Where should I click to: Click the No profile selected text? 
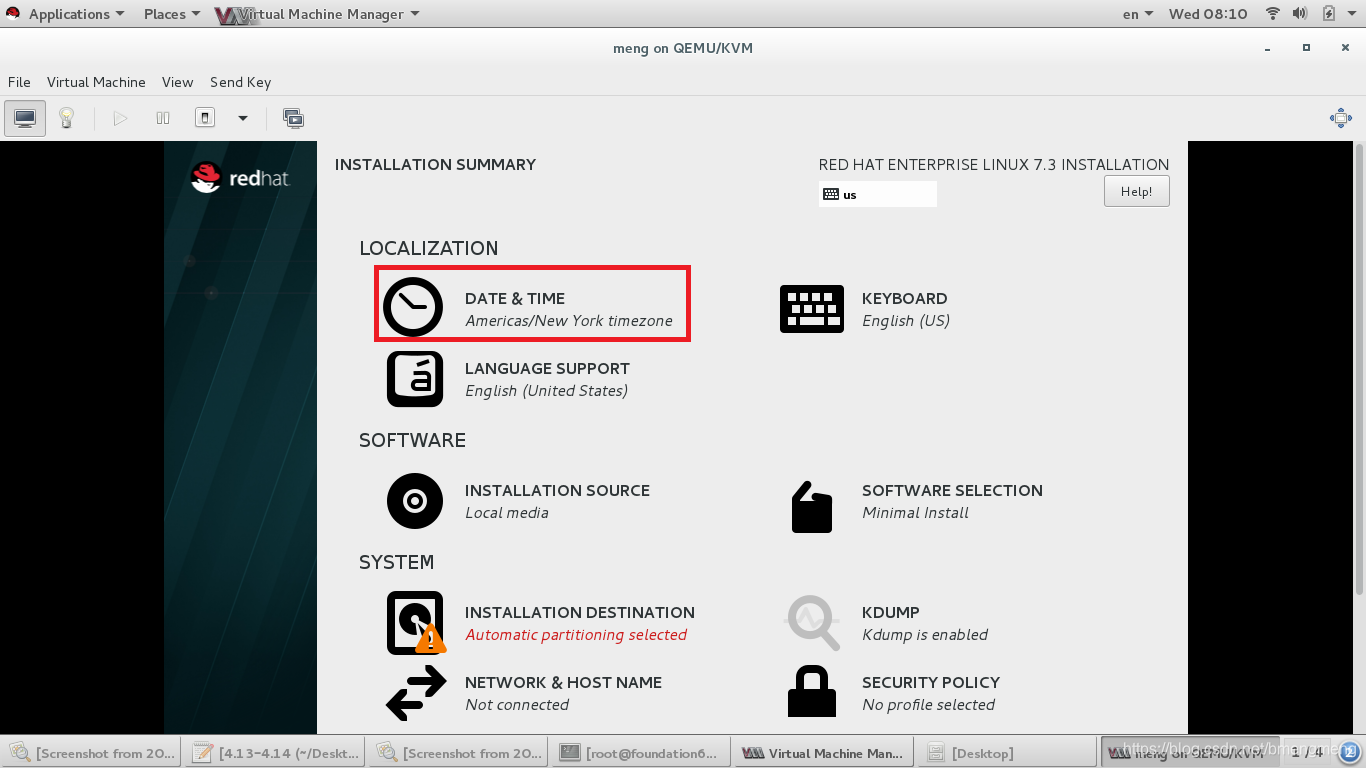(x=928, y=705)
